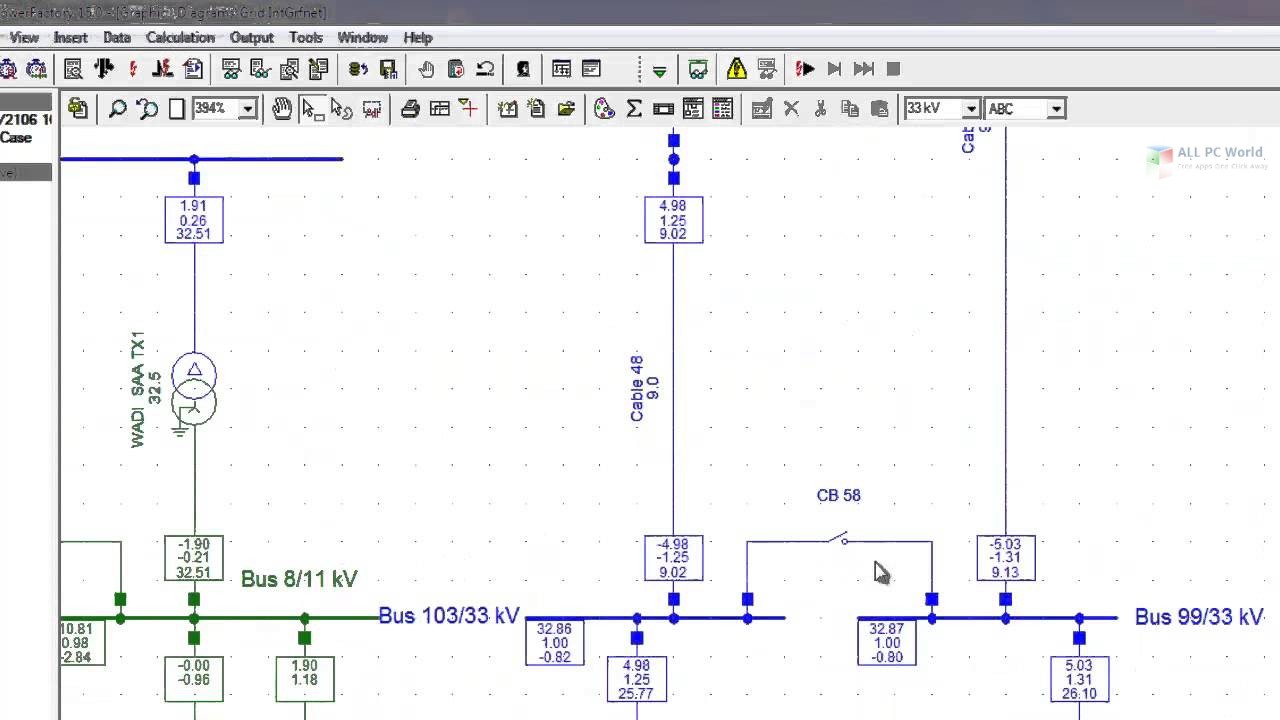This screenshot has width=1280, height=720.
Task: Open the Tools menu
Action: (x=305, y=37)
